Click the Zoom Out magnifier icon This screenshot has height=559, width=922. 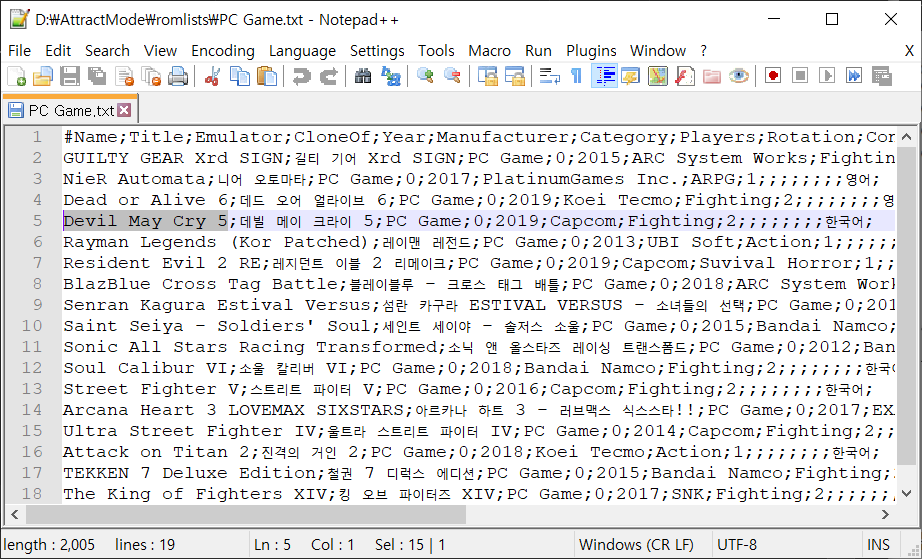coord(452,76)
